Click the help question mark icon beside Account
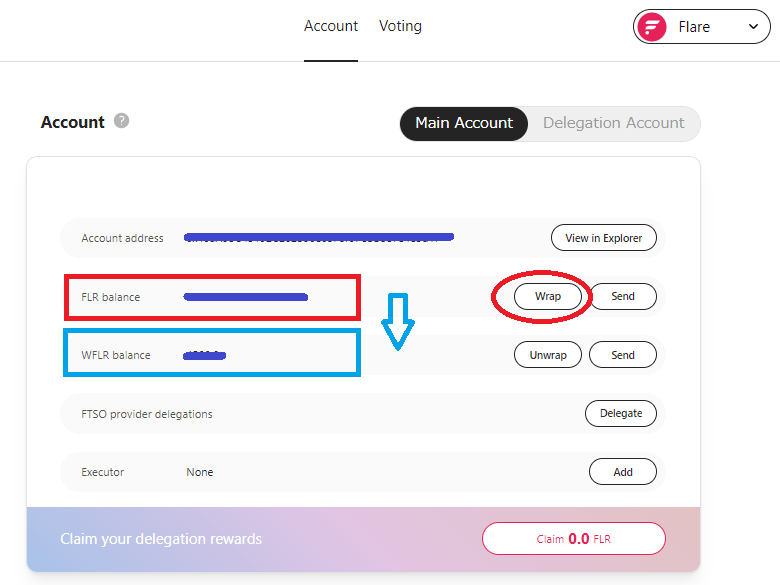The image size is (780, 585). (x=121, y=121)
